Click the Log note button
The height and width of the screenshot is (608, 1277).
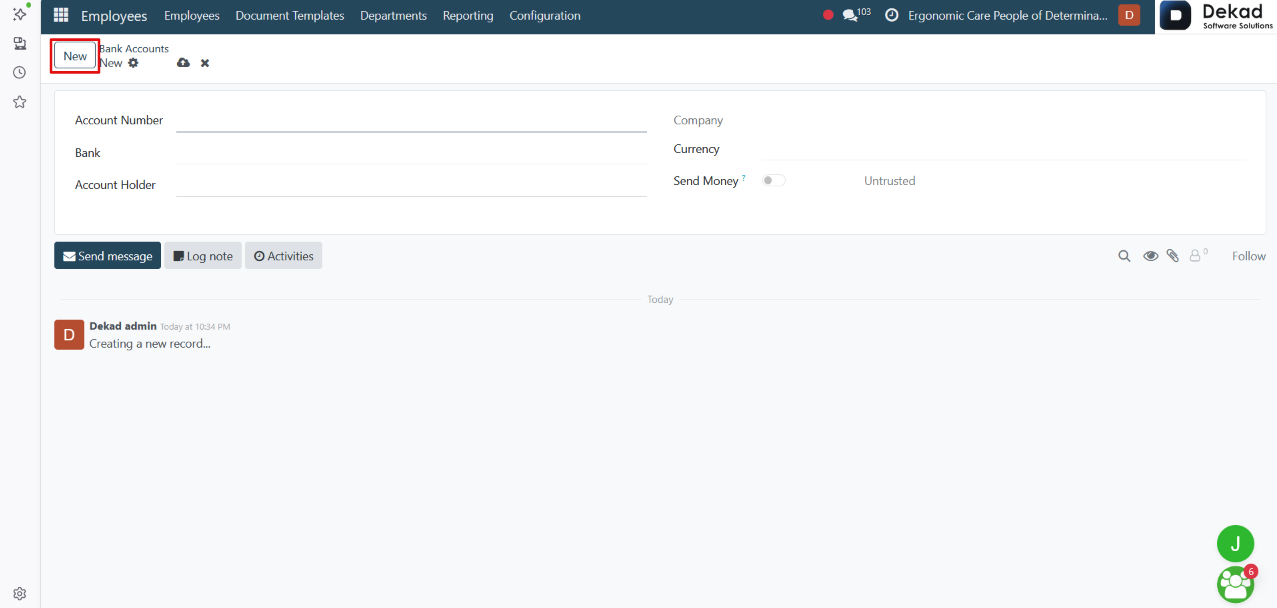[x=203, y=256]
